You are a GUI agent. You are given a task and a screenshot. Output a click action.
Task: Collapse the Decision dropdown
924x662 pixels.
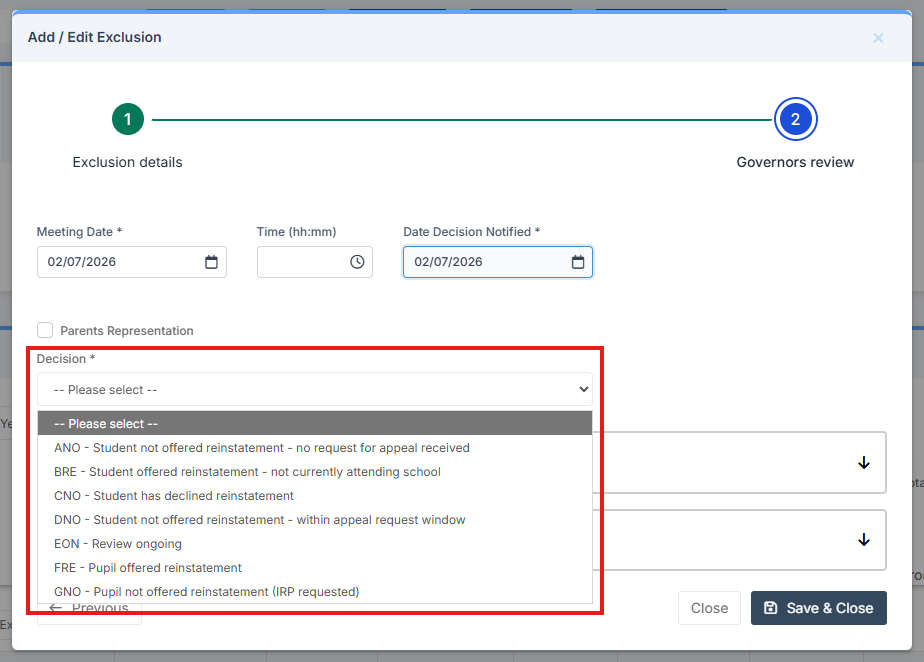(315, 389)
